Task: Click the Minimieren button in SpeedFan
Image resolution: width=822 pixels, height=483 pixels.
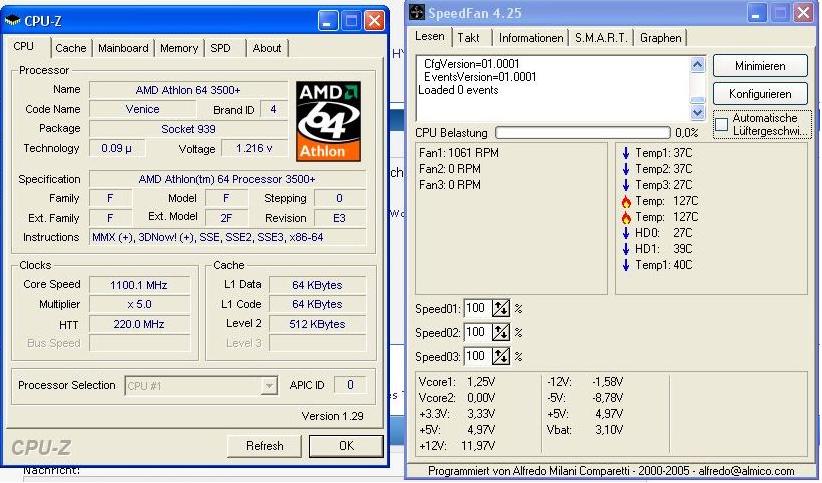Action: pyautogui.click(x=760, y=66)
